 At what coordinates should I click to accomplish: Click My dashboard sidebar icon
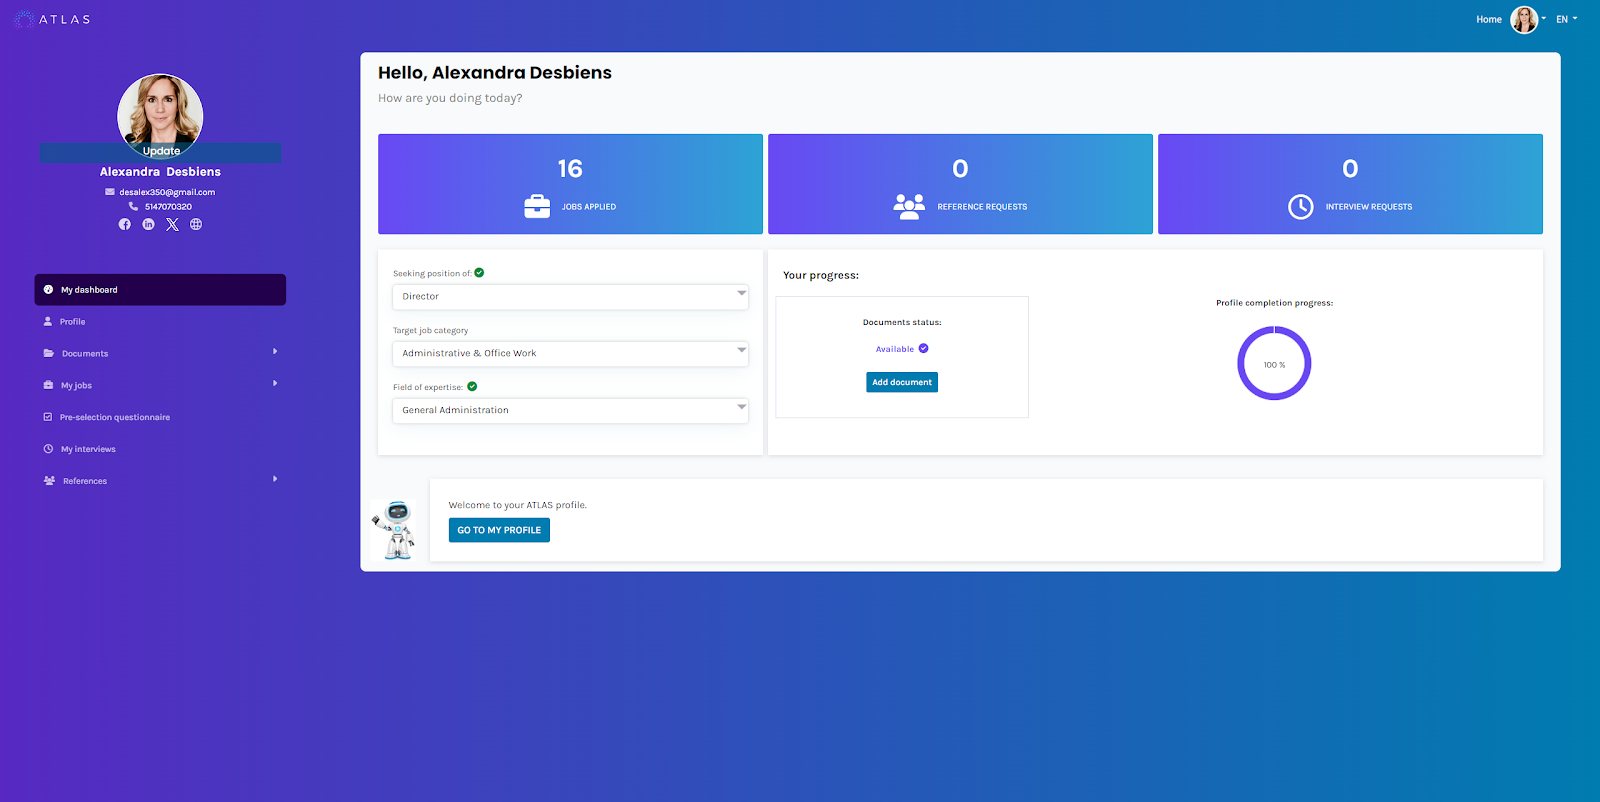click(48, 290)
